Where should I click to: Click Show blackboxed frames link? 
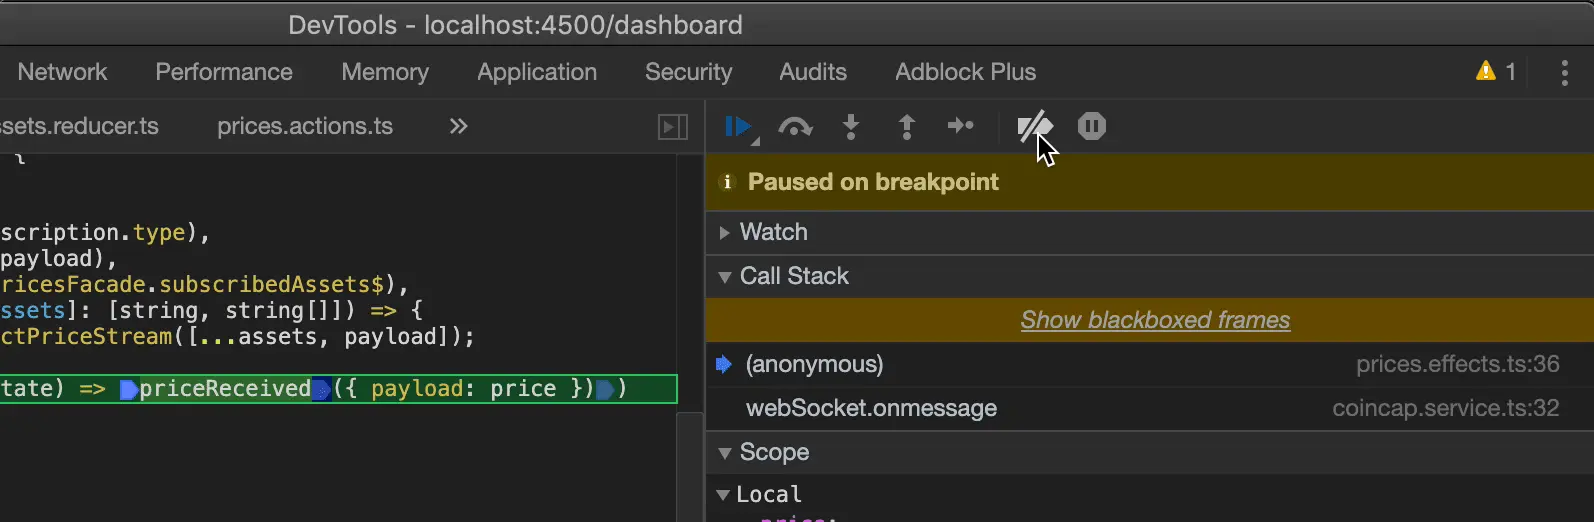pos(1155,320)
